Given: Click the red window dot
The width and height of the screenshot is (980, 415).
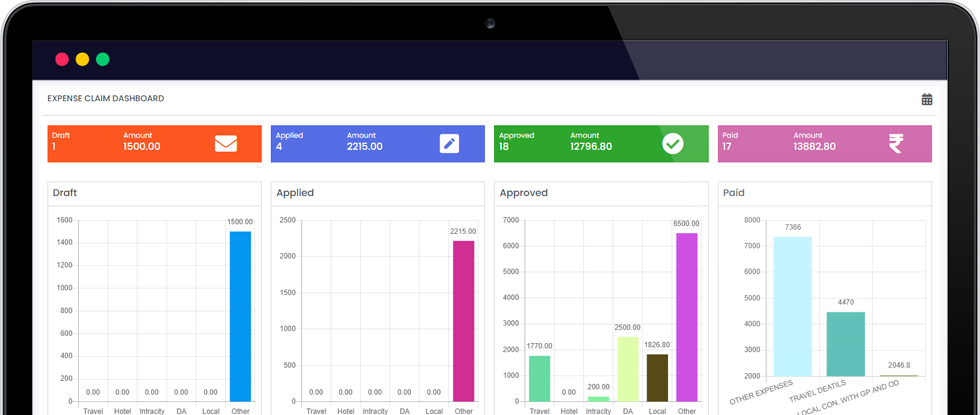Looking at the screenshot, I should click(x=62, y=59).
